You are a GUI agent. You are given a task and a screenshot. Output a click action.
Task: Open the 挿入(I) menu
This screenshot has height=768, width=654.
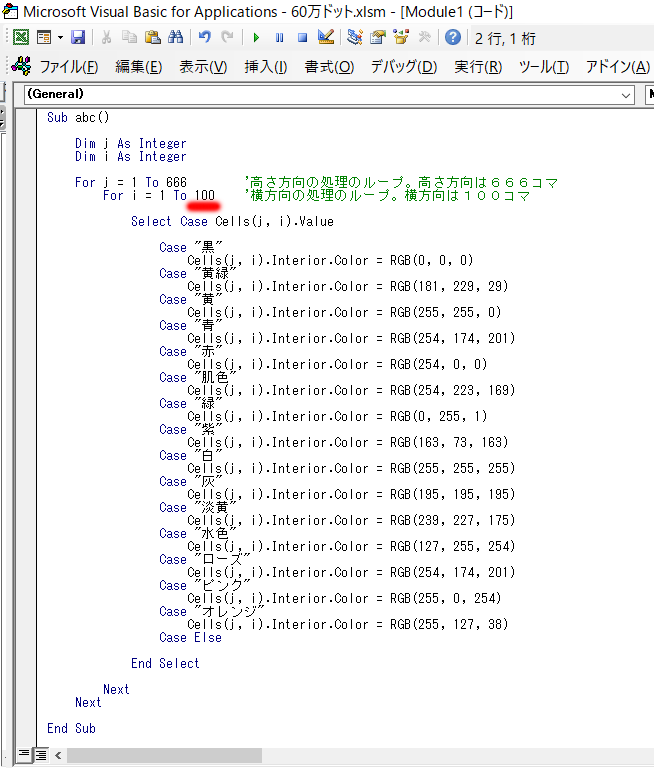pos(266,67)
